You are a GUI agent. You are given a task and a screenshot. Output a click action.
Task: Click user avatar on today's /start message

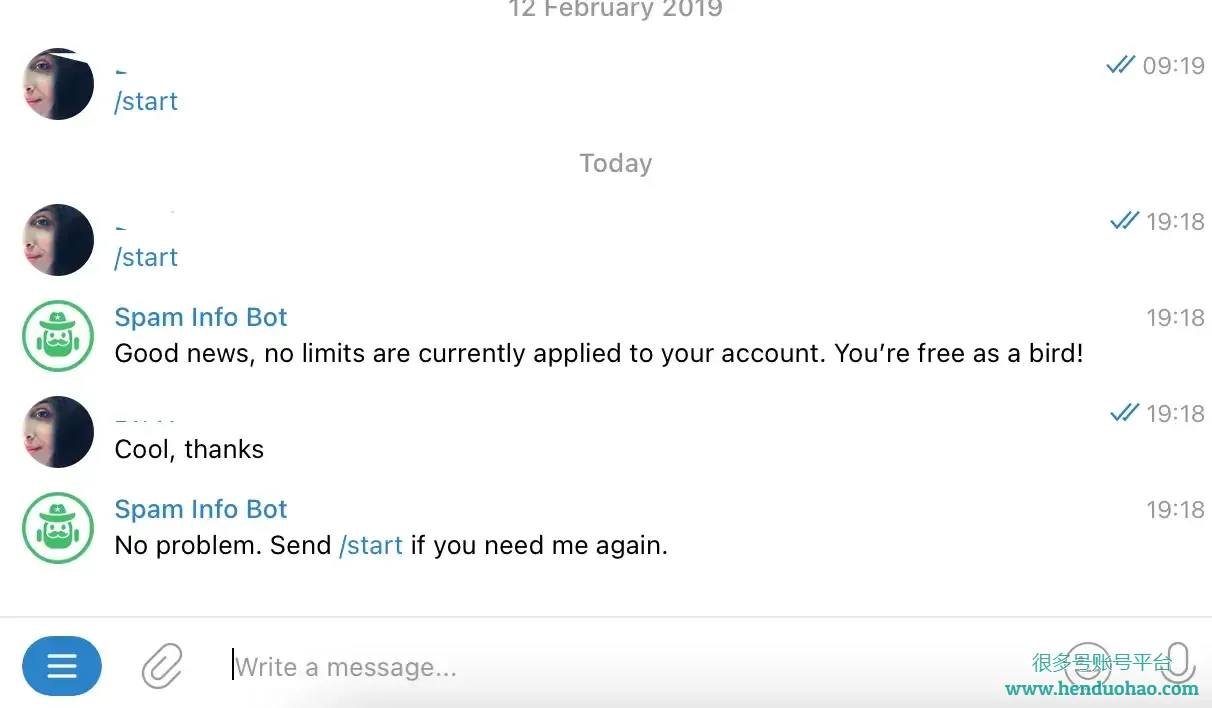coord(58,240)
